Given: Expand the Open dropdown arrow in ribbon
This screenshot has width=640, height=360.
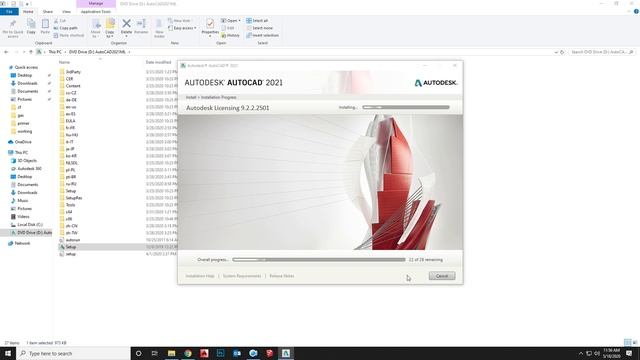Looking at the screenshot, I should (239, 20).
